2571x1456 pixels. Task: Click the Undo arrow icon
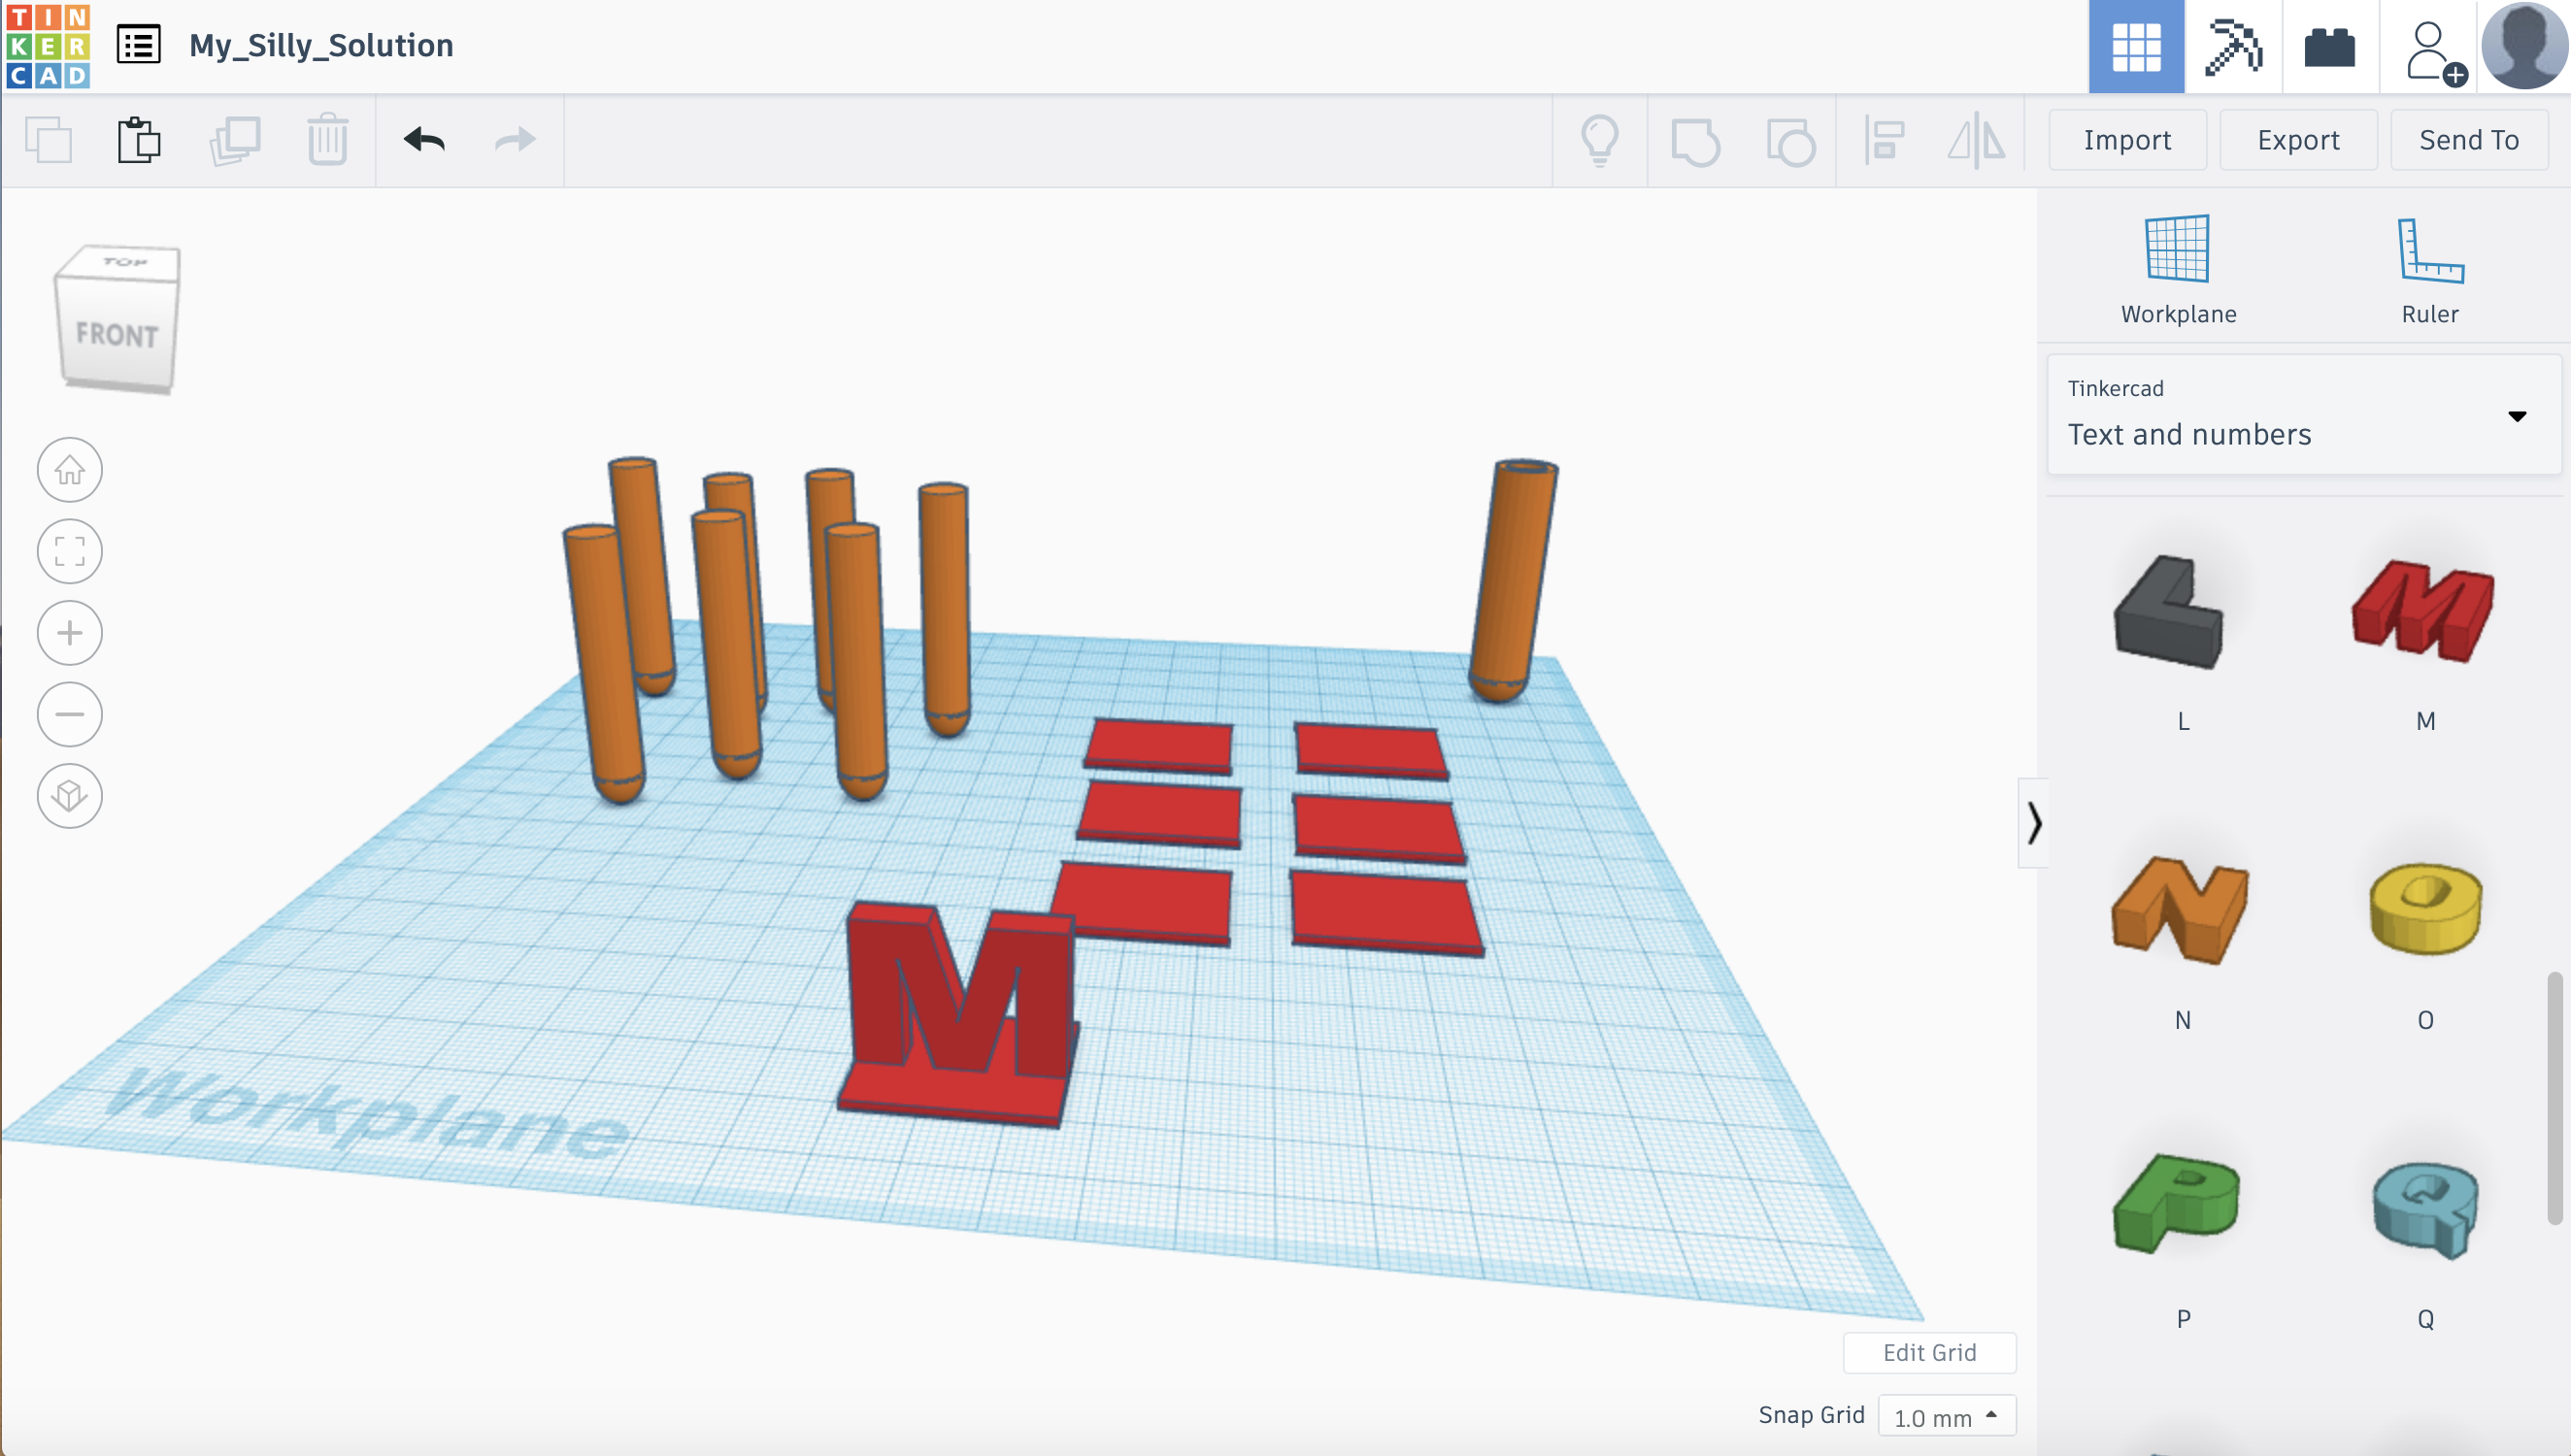click(424, 140)
